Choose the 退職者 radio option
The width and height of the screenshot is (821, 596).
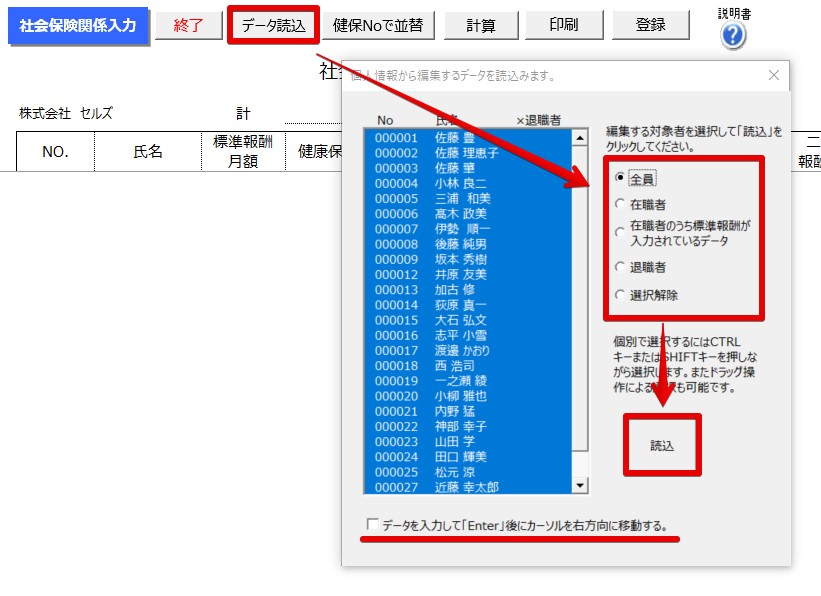click(621, 267)
